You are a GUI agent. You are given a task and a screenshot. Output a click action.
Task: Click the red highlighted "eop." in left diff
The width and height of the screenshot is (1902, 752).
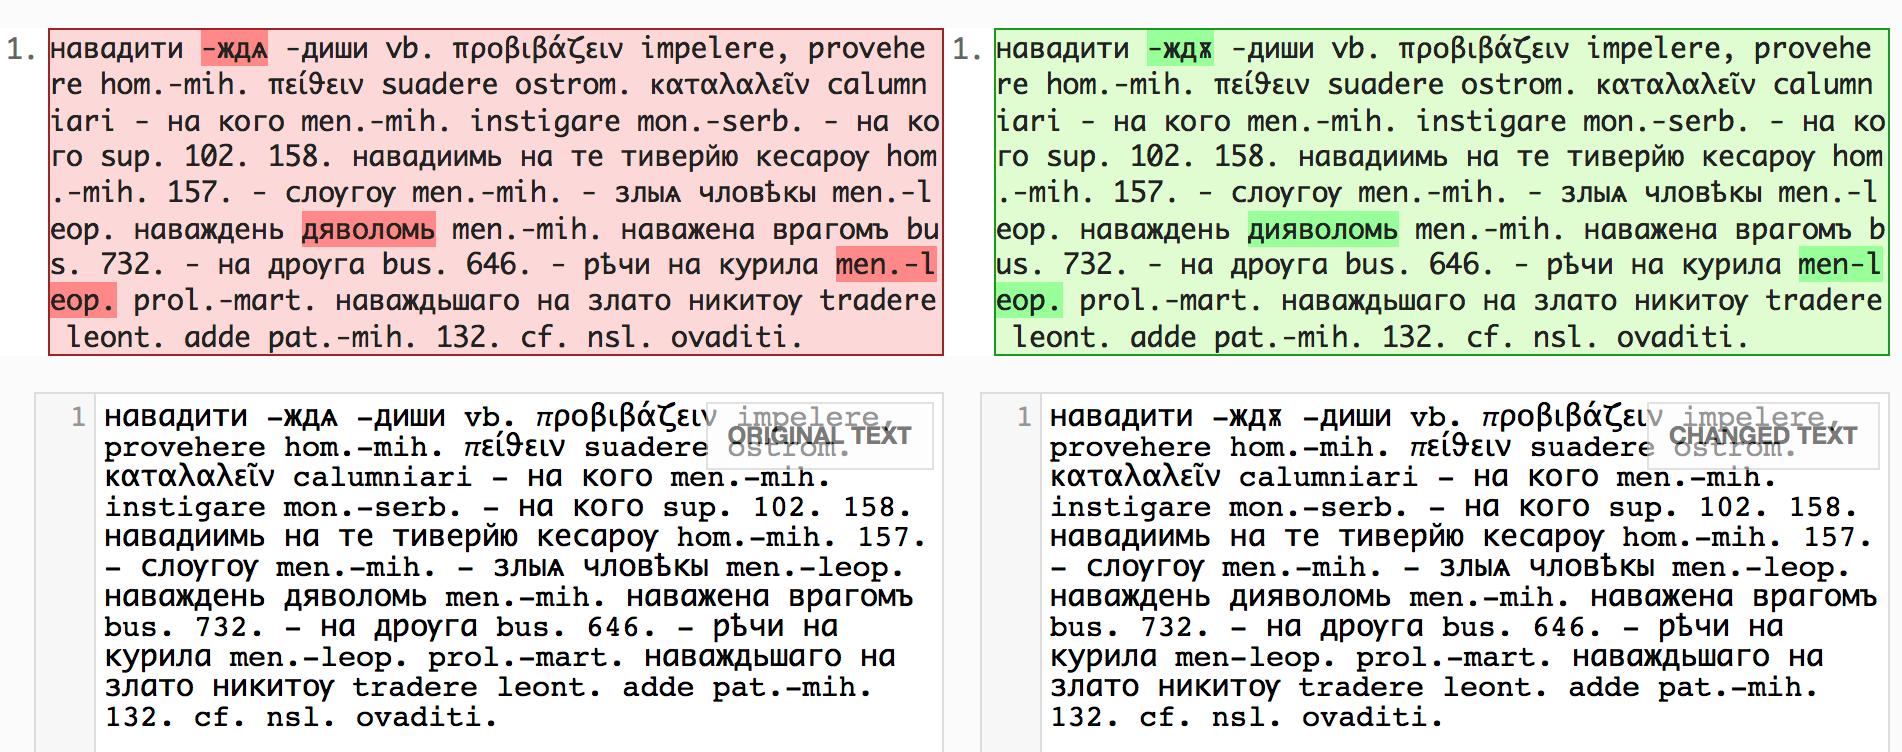coord(83,301)
